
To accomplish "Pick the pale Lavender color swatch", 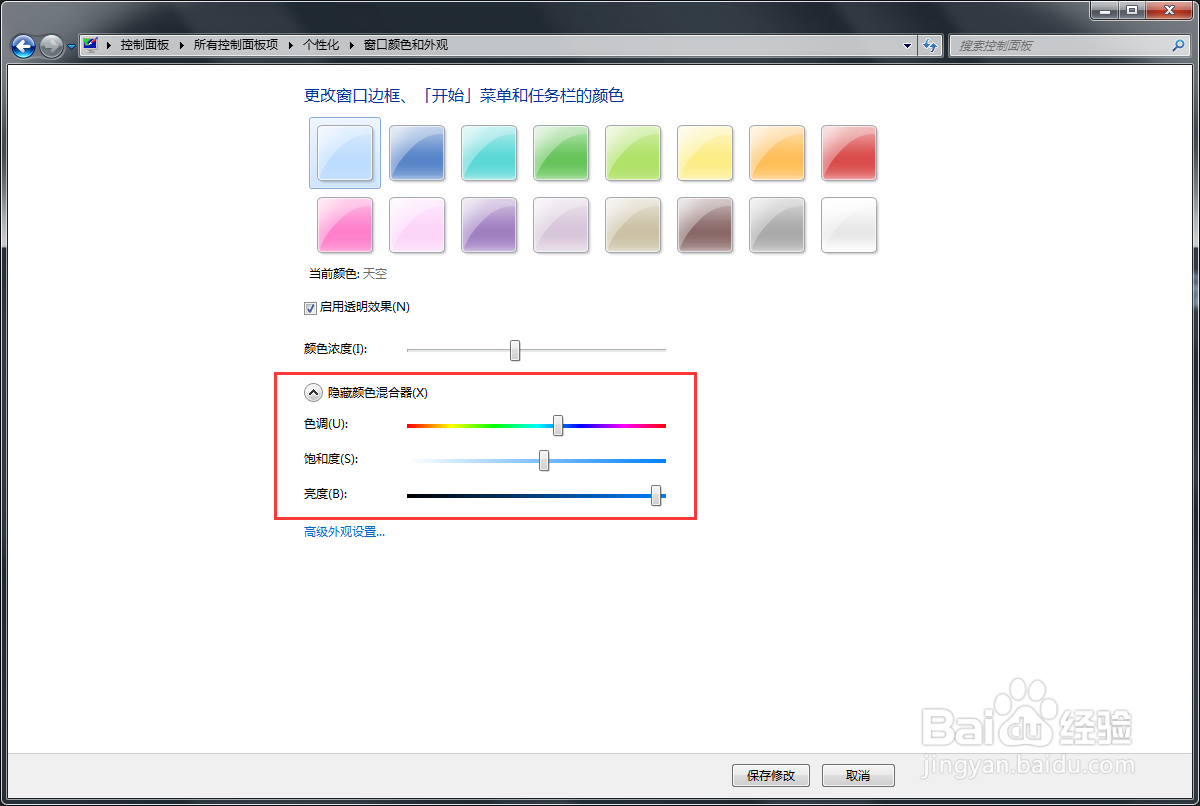I will 561,225.
